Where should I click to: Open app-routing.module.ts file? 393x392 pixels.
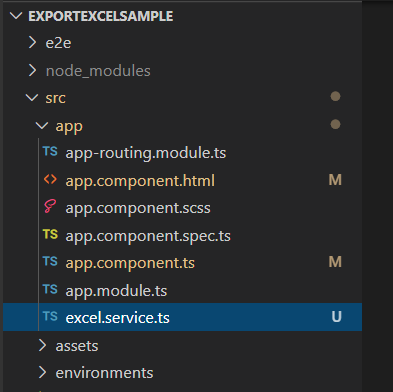[146, 153]
